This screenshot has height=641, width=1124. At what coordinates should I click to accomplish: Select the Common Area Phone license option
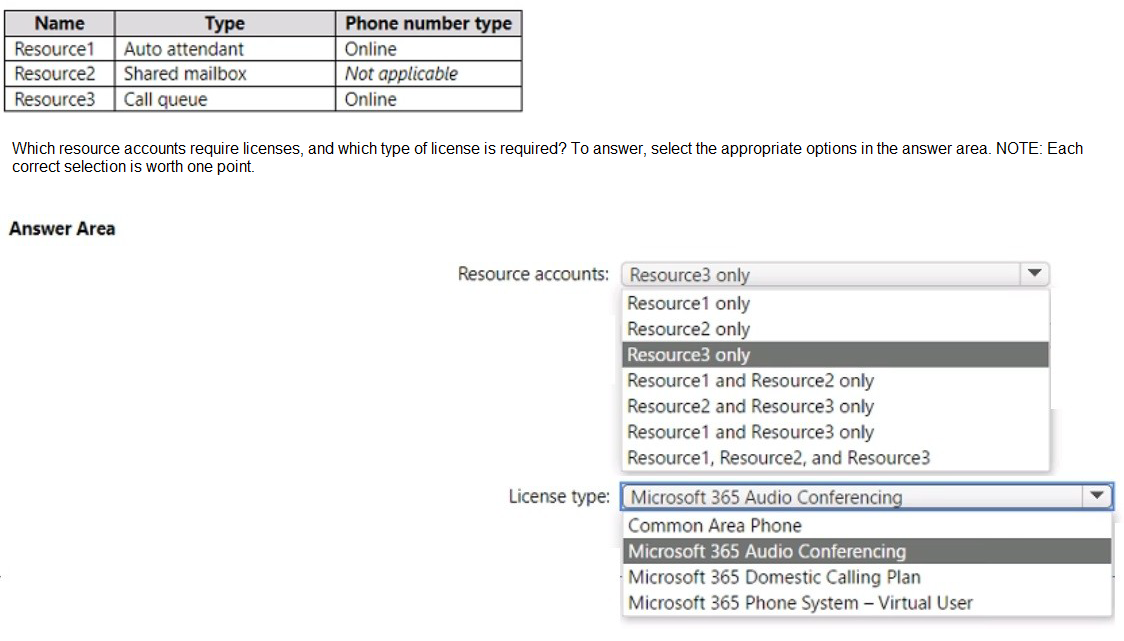click(x=714, y=526)
